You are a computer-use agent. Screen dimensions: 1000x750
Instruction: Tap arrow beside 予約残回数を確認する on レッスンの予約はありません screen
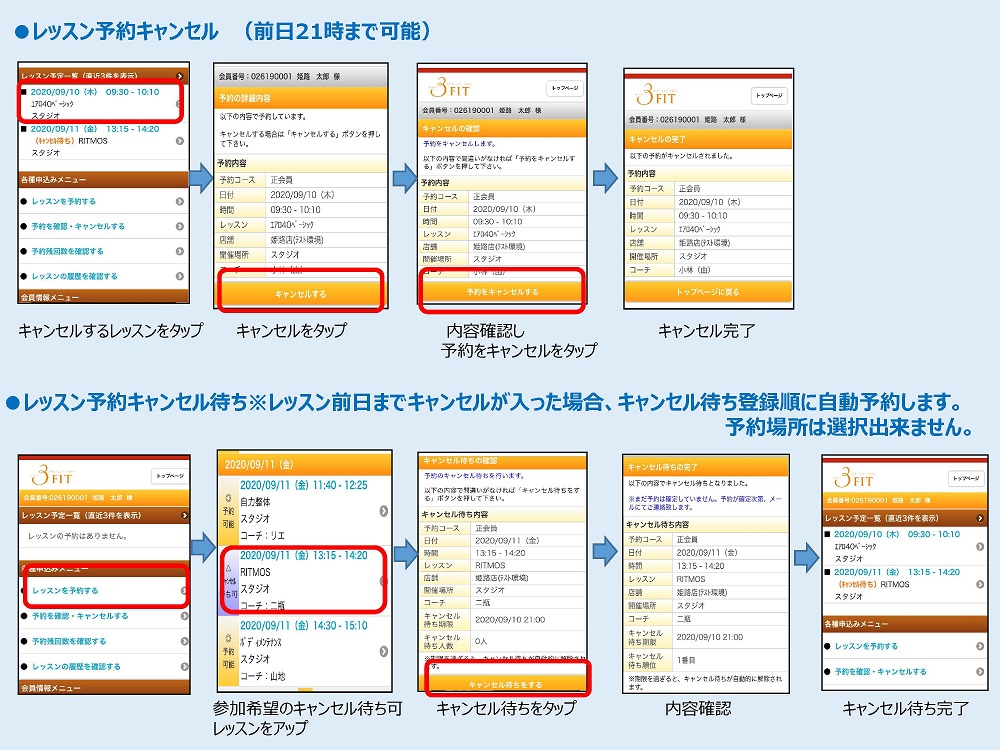[184, 641]
